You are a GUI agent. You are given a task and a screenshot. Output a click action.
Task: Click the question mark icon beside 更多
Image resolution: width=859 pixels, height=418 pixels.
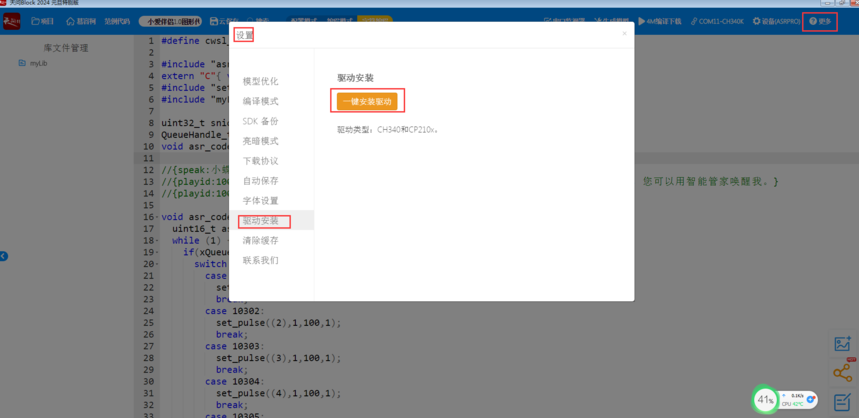point(813,21)
